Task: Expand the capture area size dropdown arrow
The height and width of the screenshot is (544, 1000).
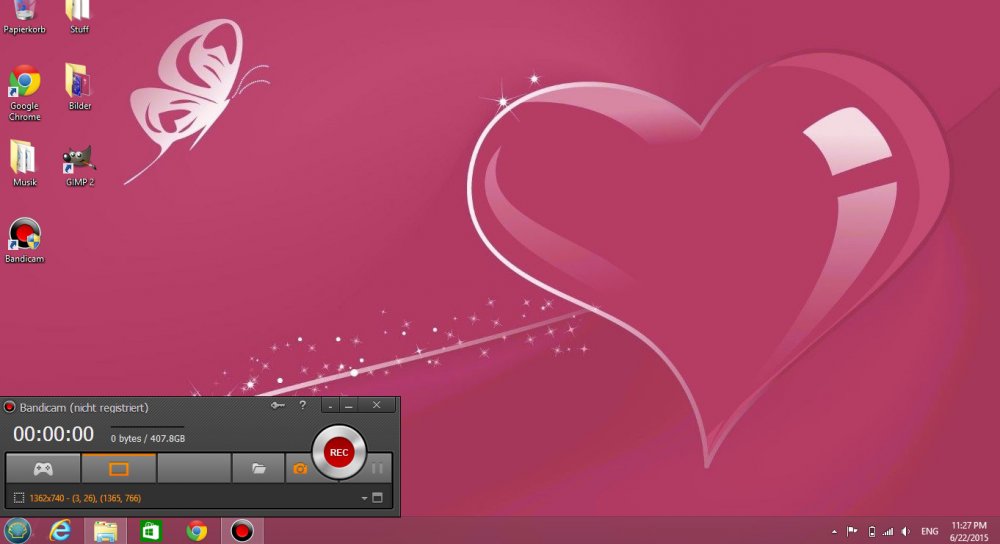Action: tap(364, 498)
